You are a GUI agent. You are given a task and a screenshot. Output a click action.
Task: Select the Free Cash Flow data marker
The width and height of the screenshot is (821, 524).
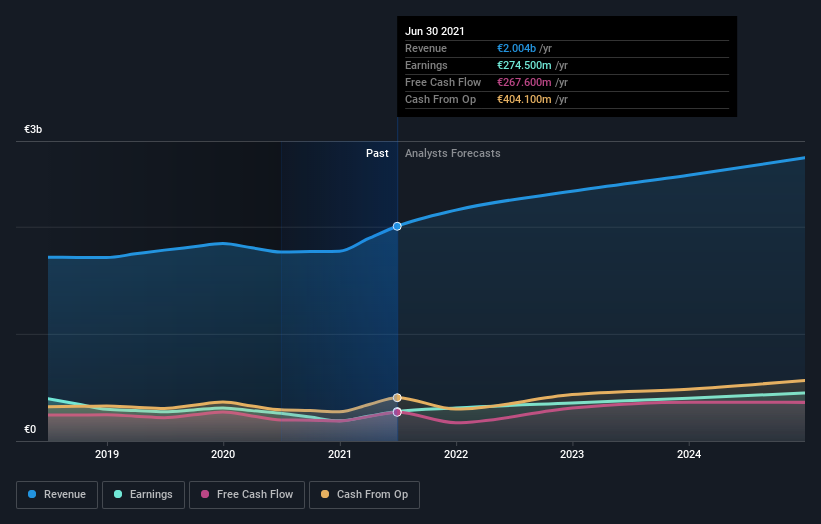tap(397, 412)
